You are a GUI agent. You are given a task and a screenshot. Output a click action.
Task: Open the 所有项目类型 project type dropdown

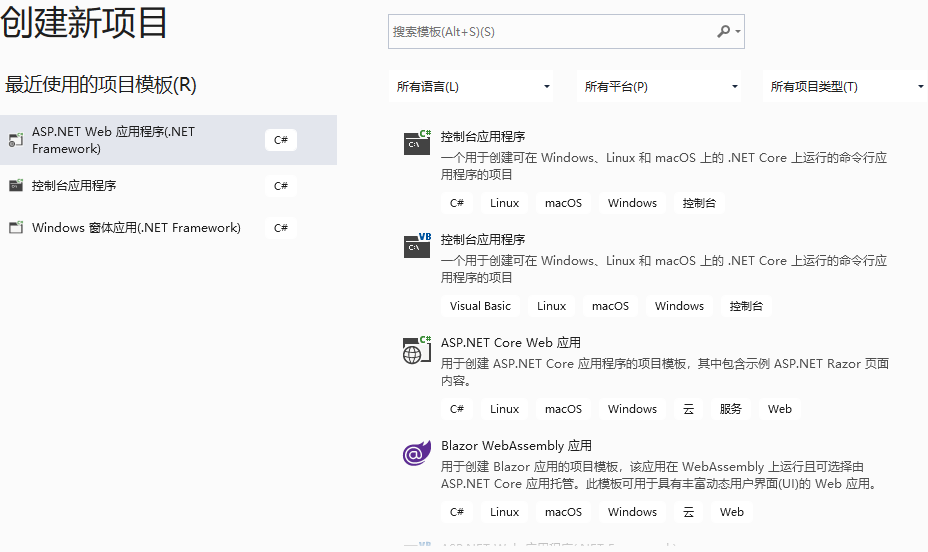click(846, 86)
